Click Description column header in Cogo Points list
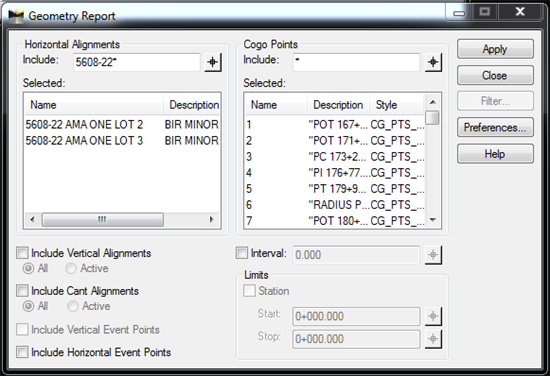The image size is (550, 376). click(x=338, y=105)
